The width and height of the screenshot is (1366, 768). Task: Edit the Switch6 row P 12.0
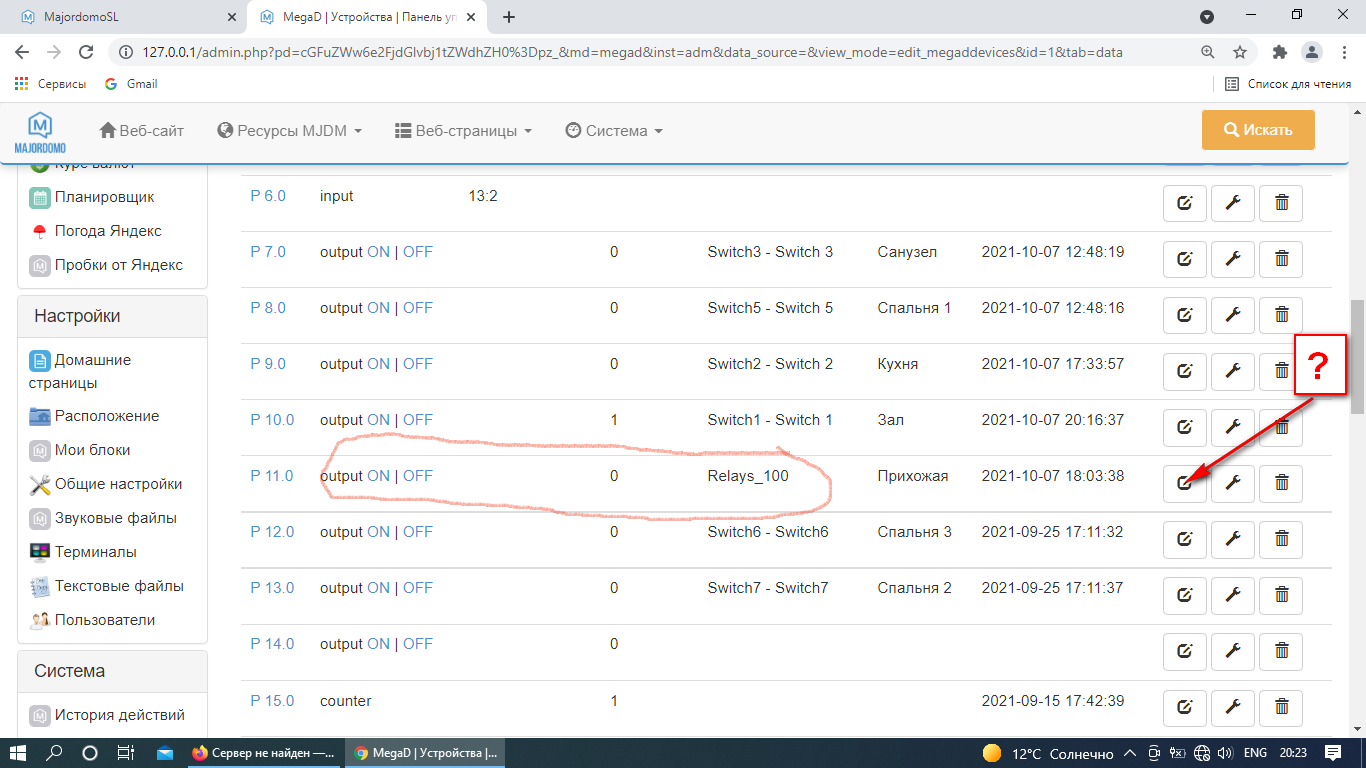(x=1185, y=540)
